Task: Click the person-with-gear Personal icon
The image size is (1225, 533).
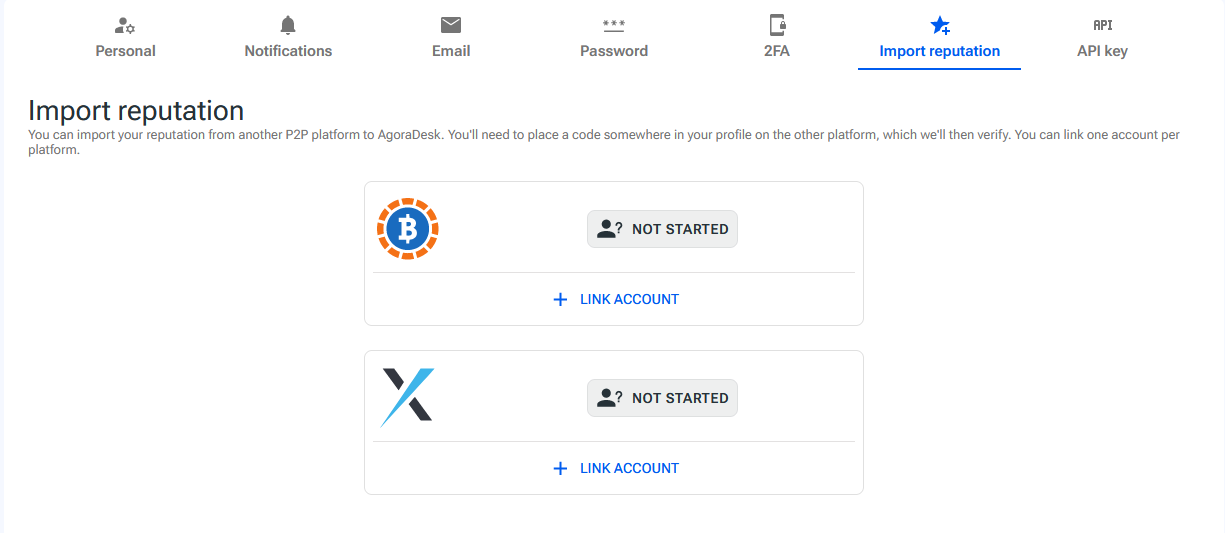Action: tap(125, 26)
